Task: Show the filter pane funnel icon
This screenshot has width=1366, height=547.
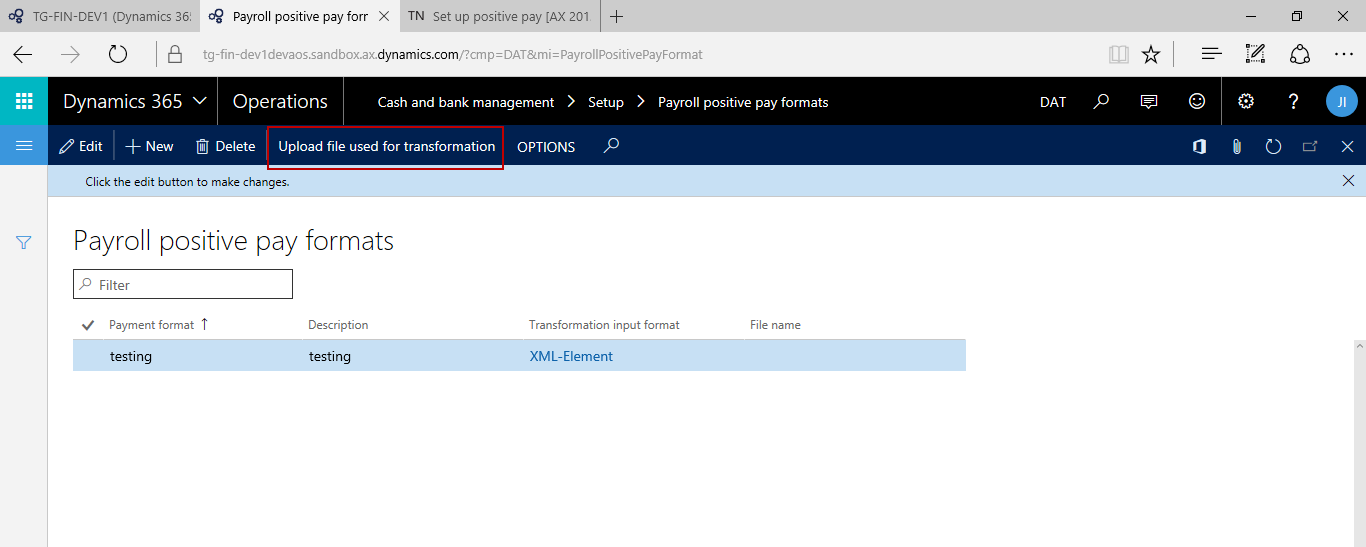Action: tap(24, 243)
